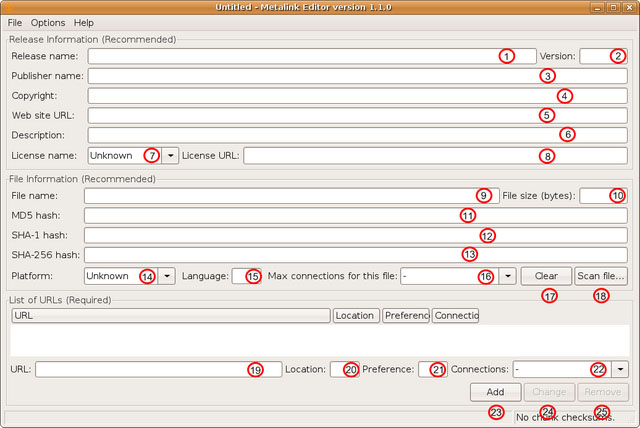
Task: Open the File menu
Action: coord(15,23)
